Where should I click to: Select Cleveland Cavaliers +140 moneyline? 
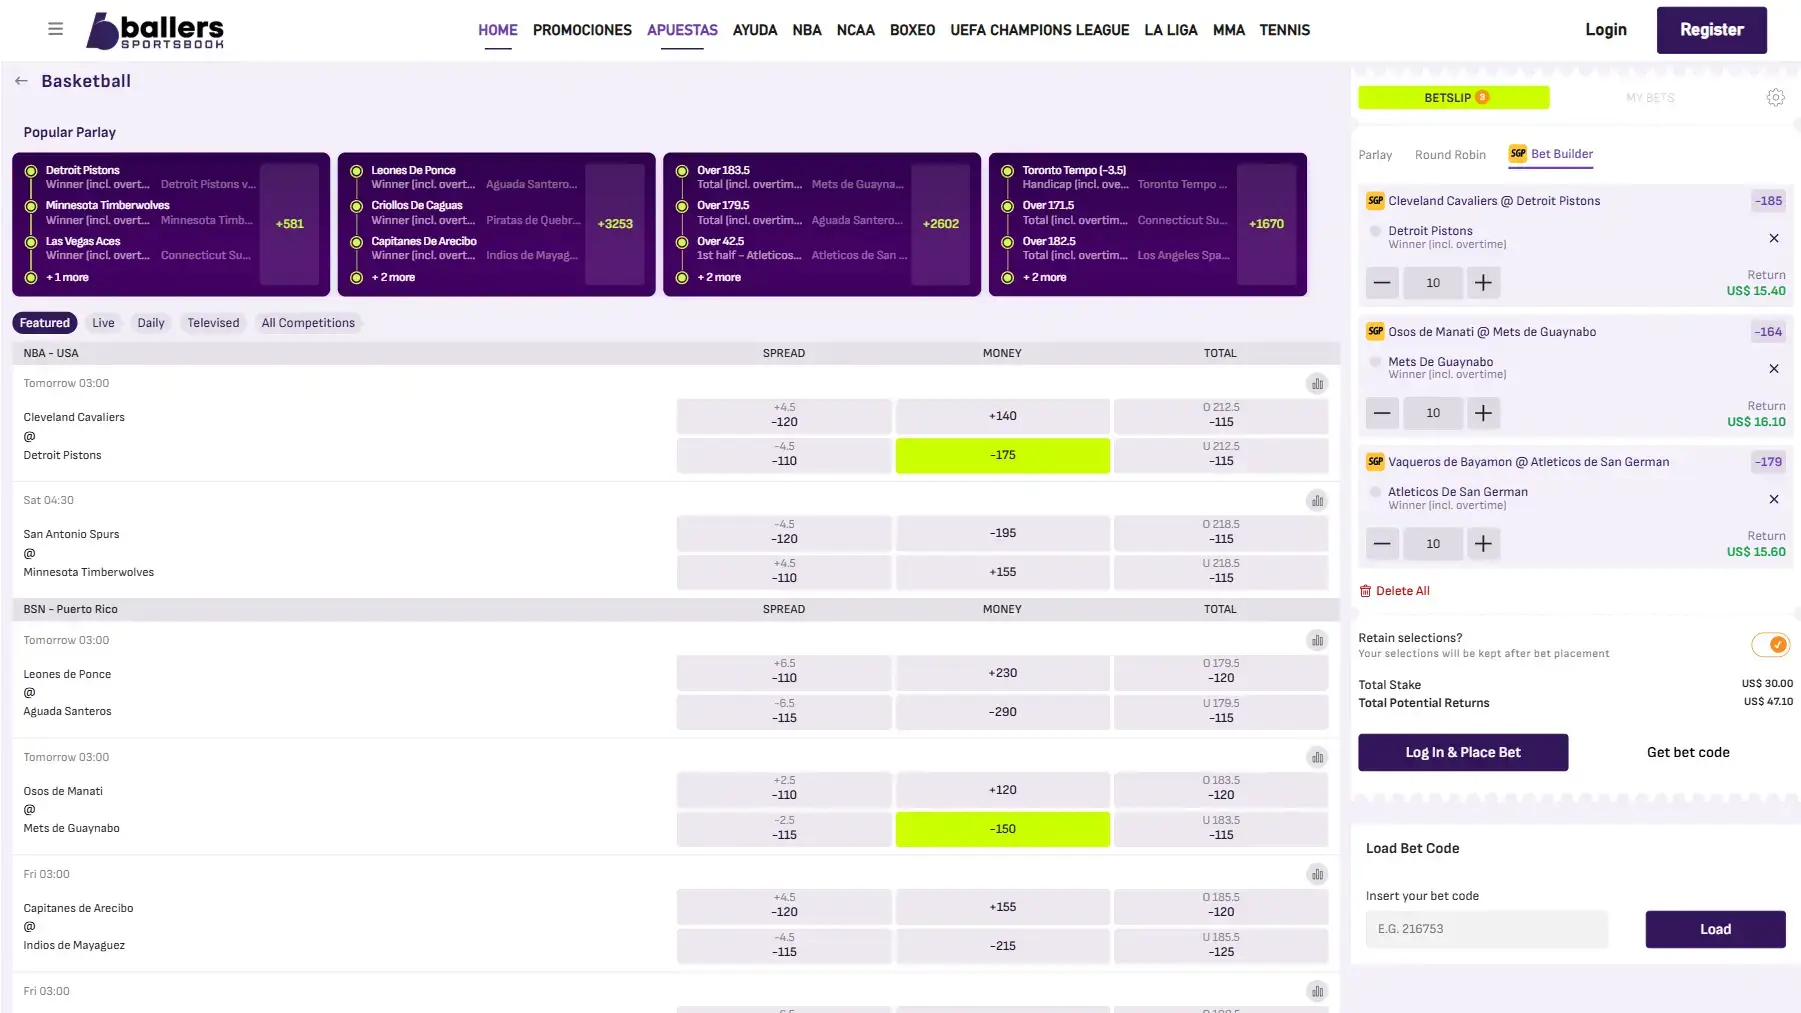[x=1002, y=416]
